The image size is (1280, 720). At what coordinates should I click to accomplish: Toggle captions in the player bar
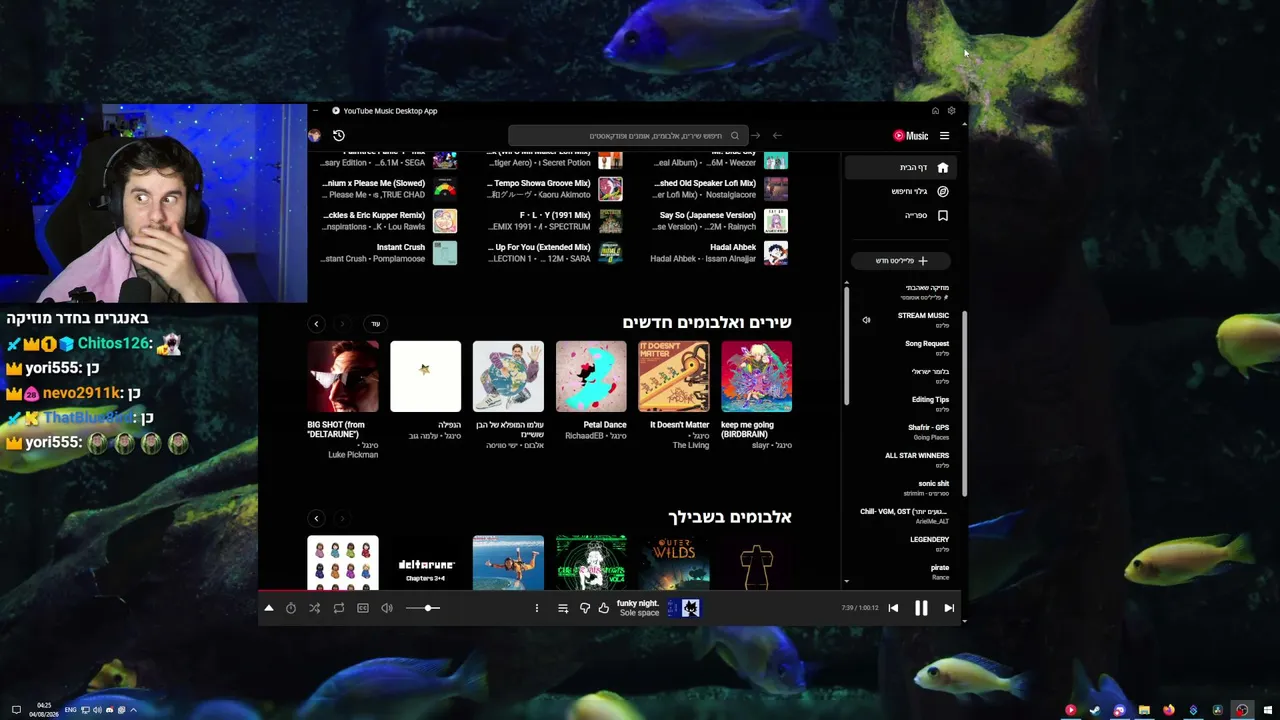(363, 608)
